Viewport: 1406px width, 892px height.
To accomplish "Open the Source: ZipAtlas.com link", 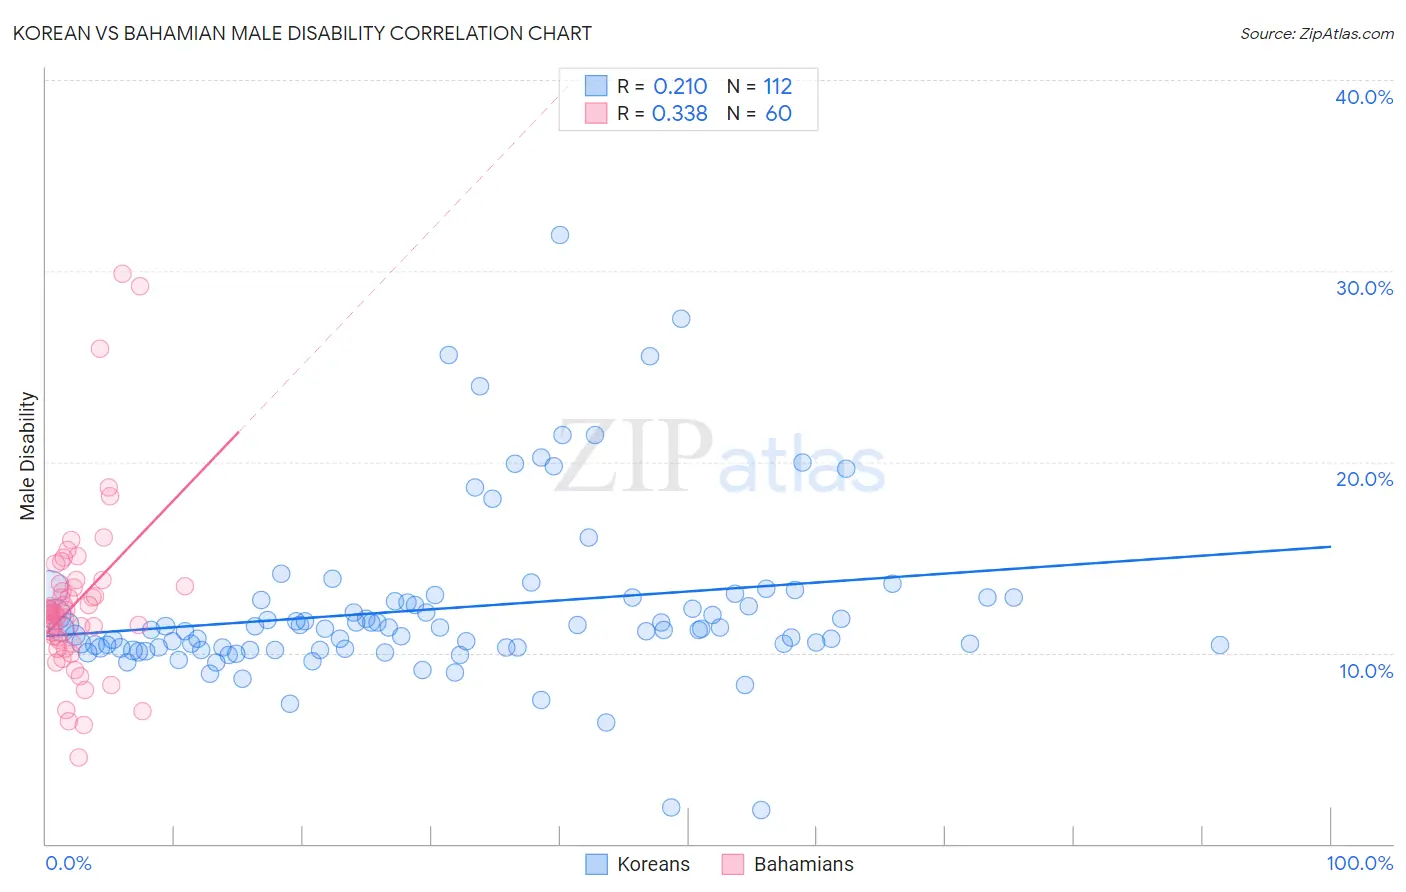I will [x=1317, y=33].
